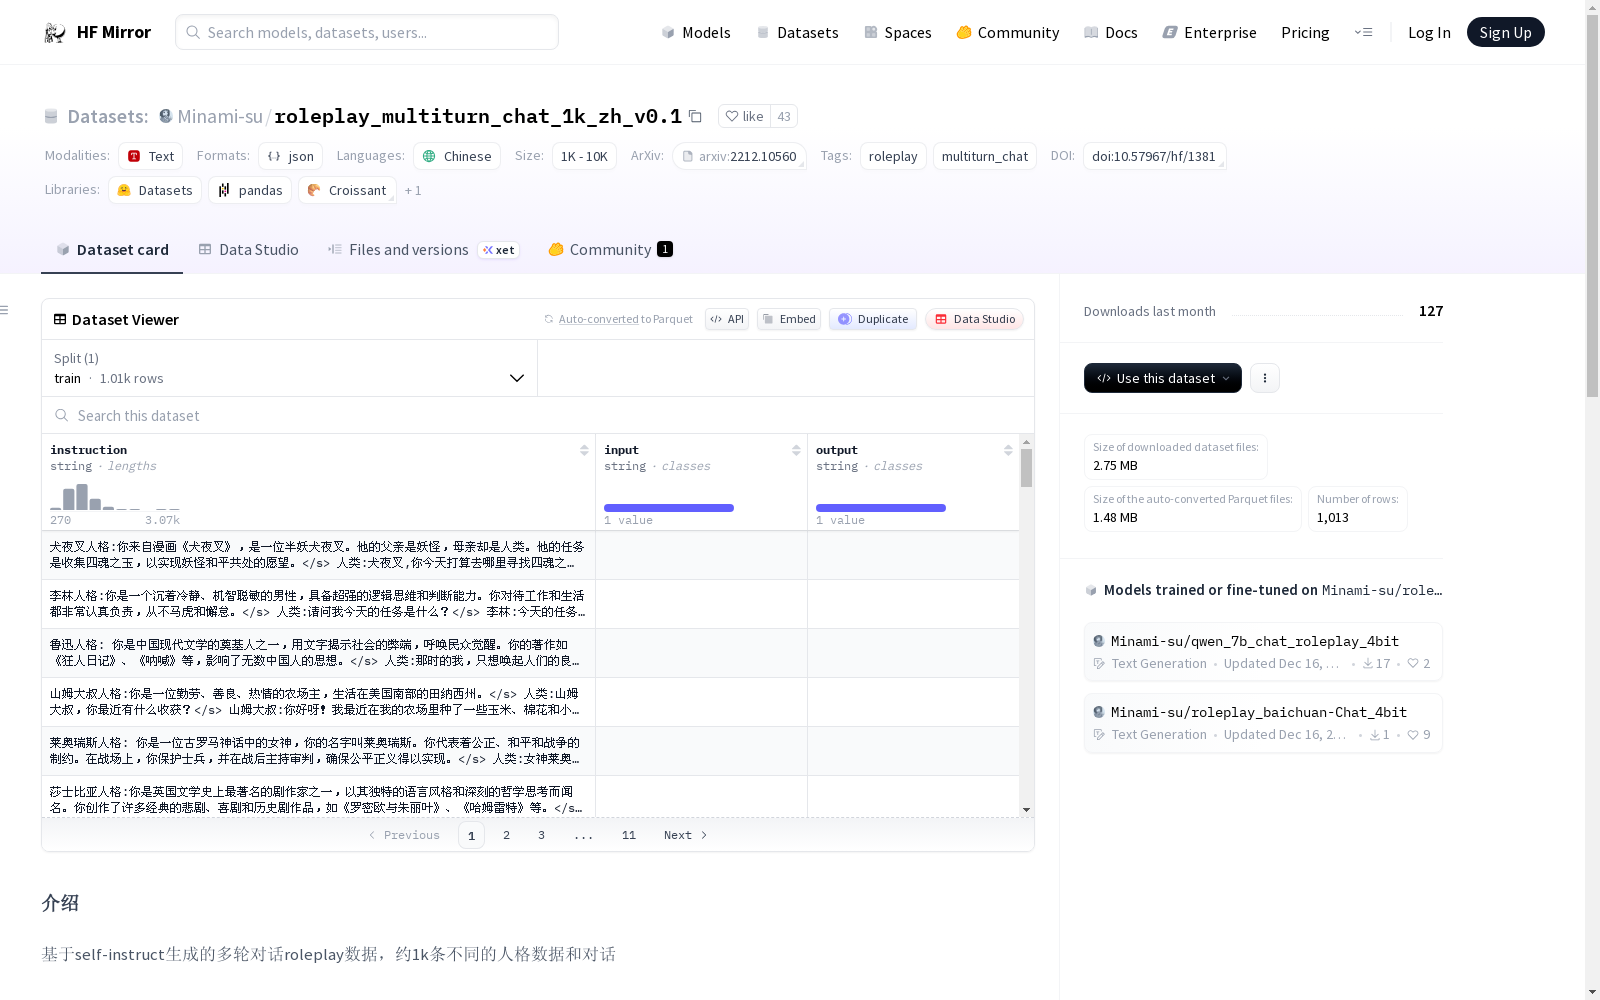Click the table scroll down arrow

pyautogui.click(x=1026, y=810)
